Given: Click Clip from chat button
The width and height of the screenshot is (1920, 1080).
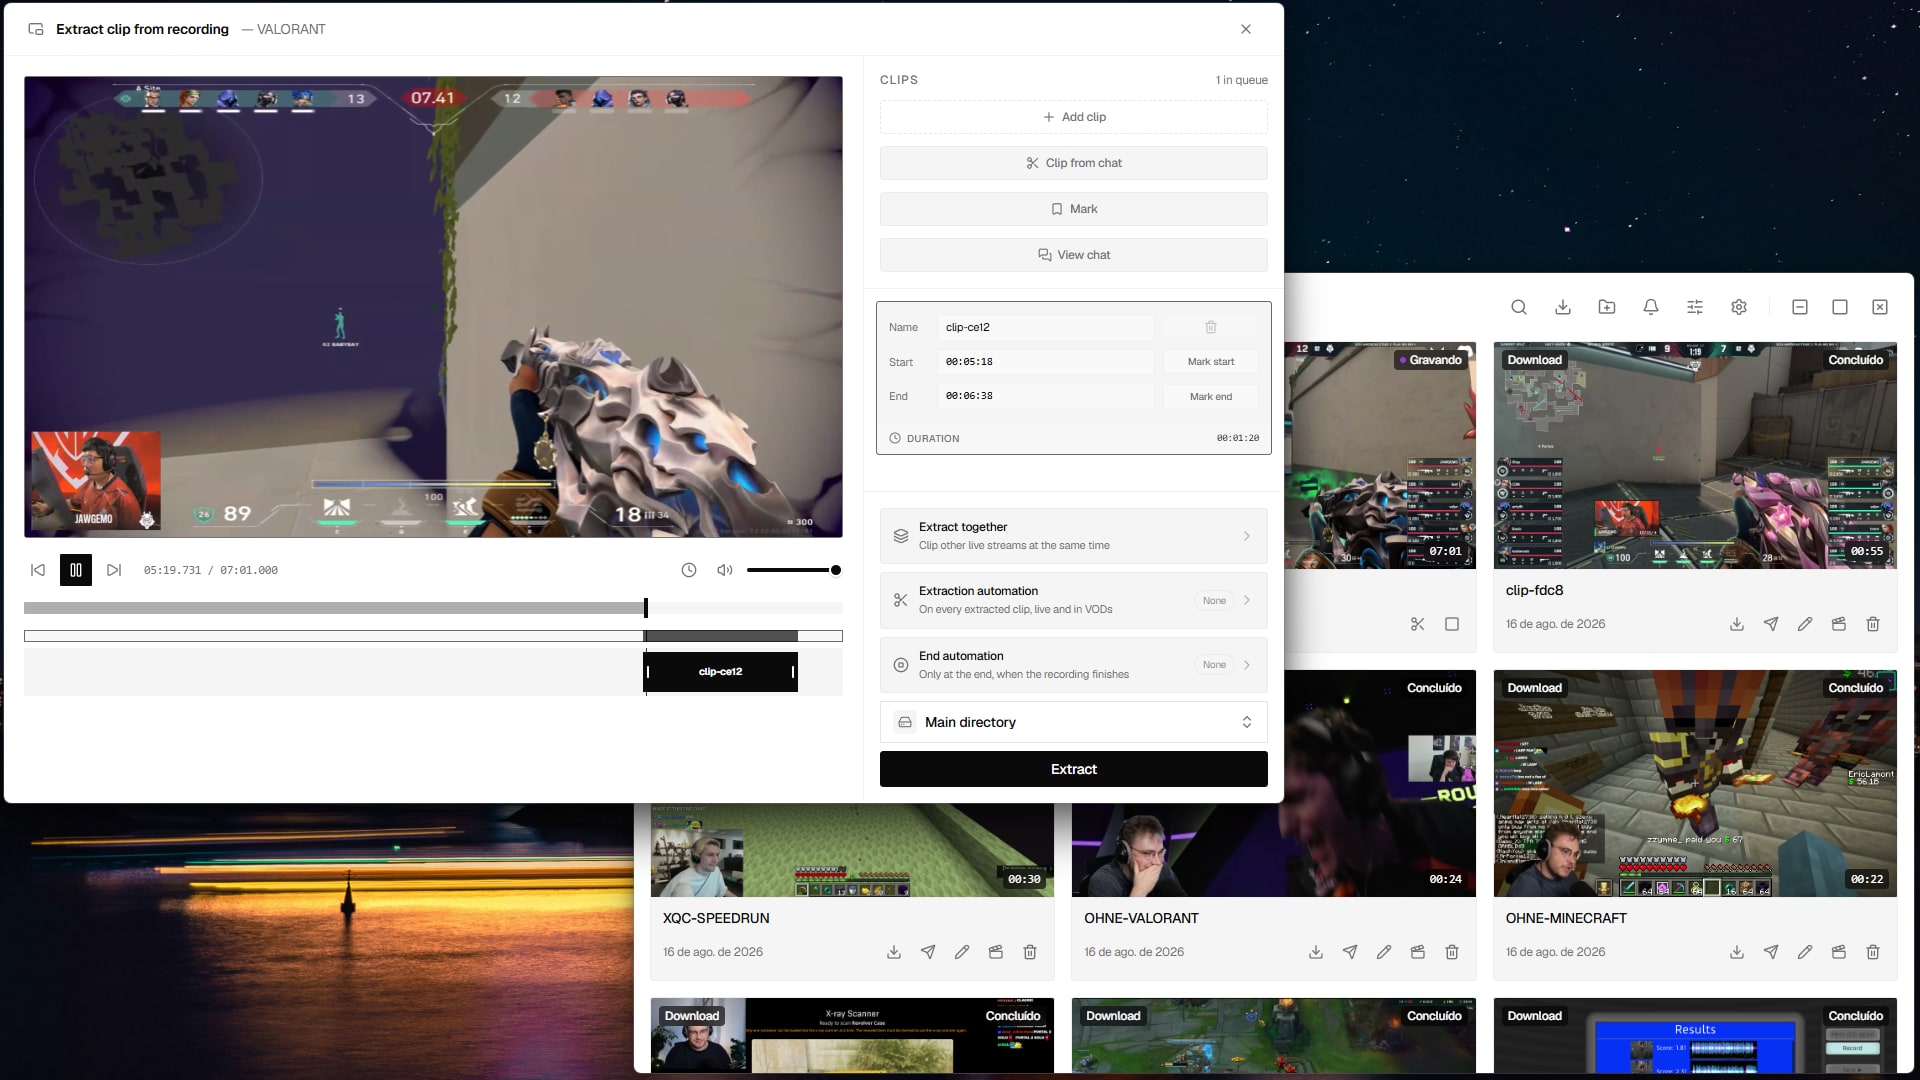Looking at the screenshot, I should (1074, 163).
